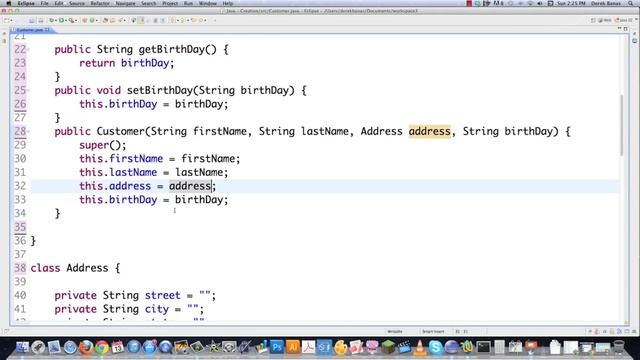Viewport: 640px width, 360px height.
Task: Open the Project menu
Action: (x=170, y=3)
